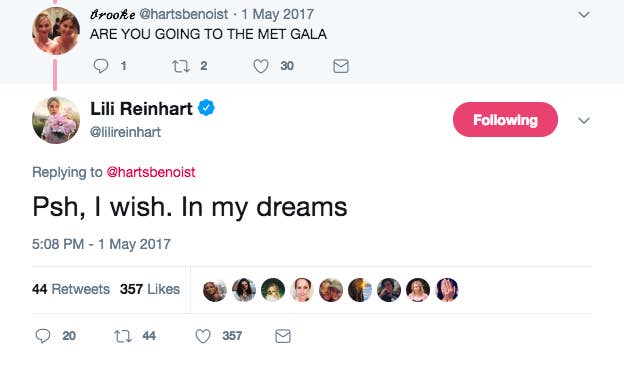Open the chevron menu on brooke's tweet

pyautogui.click(x=584, y=15)
